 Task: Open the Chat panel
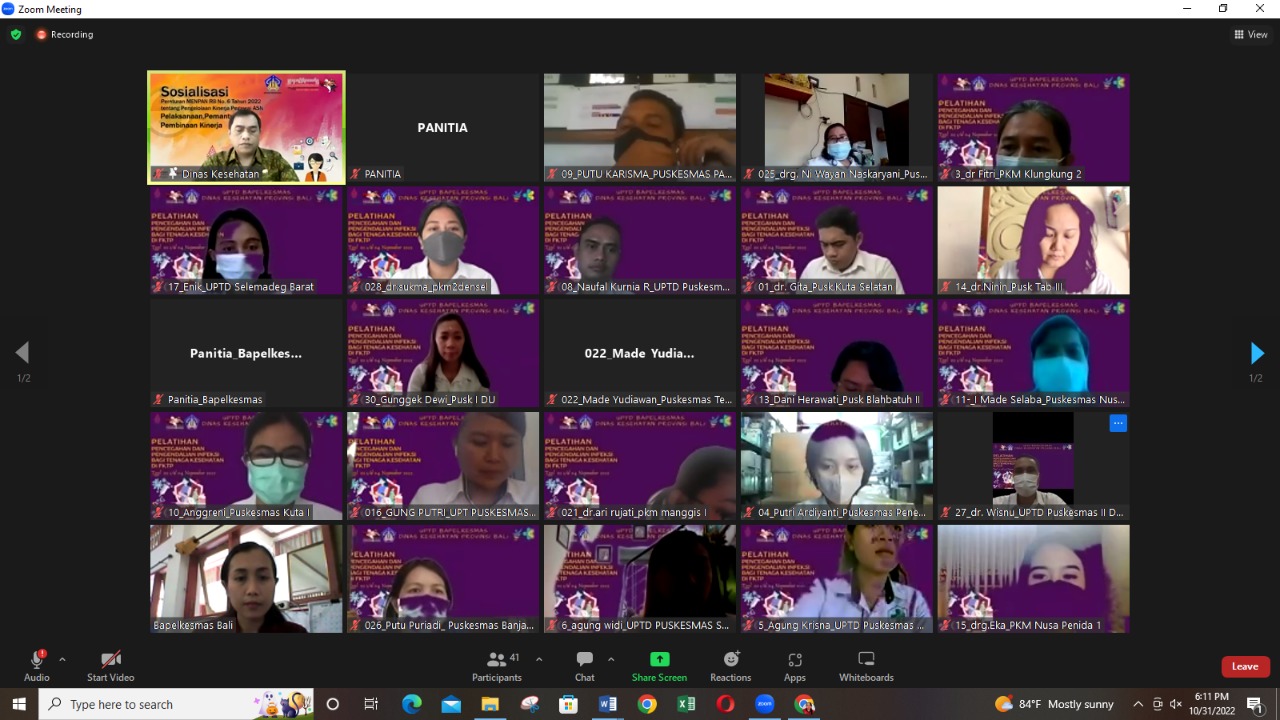[x=585, y=666]
